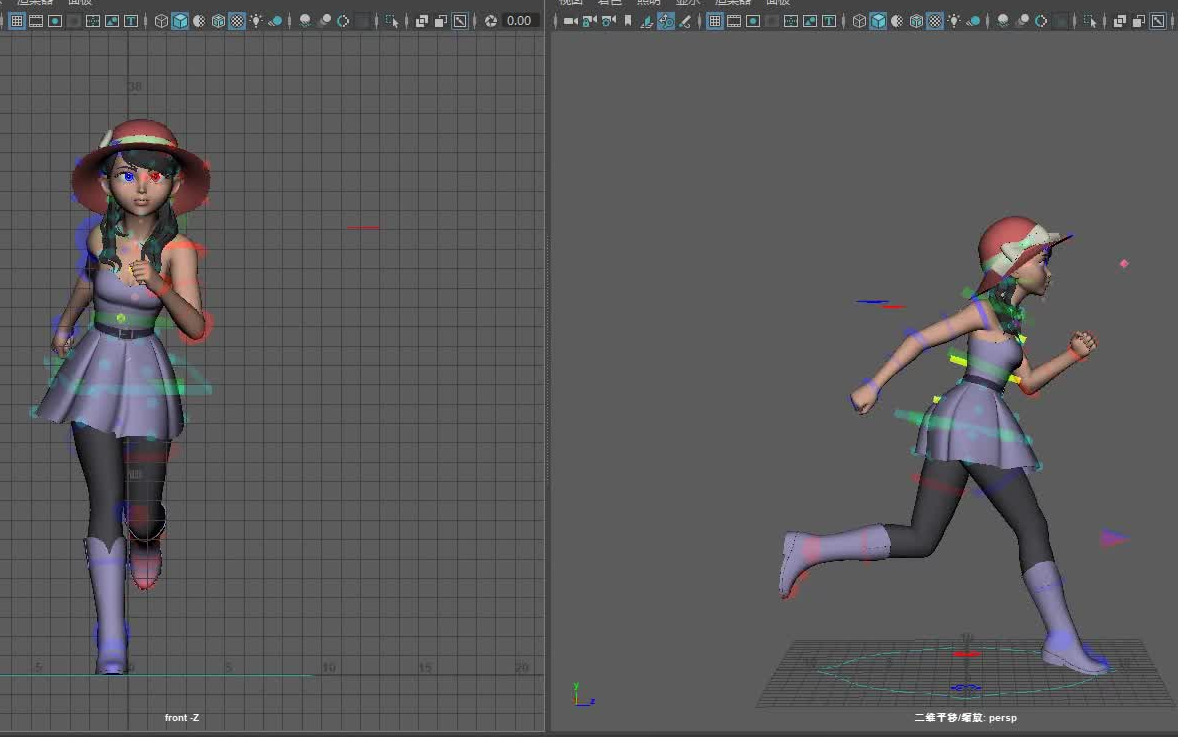
Task: Click isolate select in front view toolbar
Action: (x=391, y=21)
